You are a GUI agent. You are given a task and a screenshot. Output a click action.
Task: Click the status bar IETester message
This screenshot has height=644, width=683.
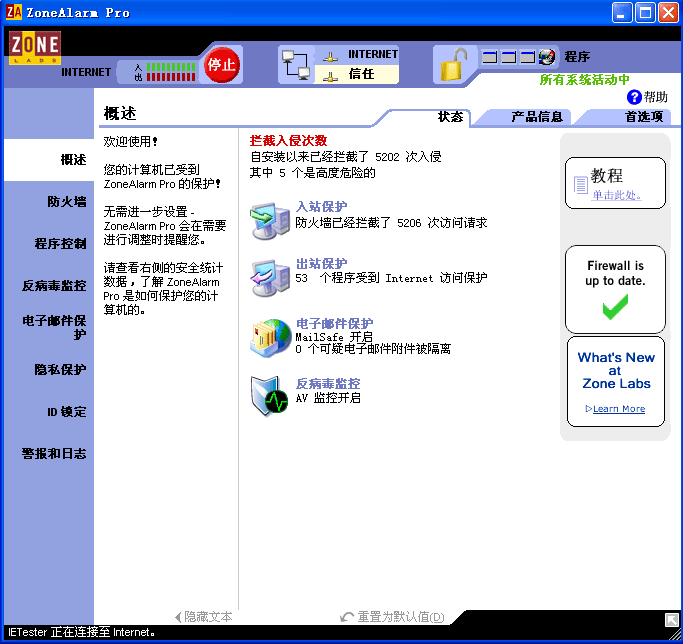coord(81,632)
